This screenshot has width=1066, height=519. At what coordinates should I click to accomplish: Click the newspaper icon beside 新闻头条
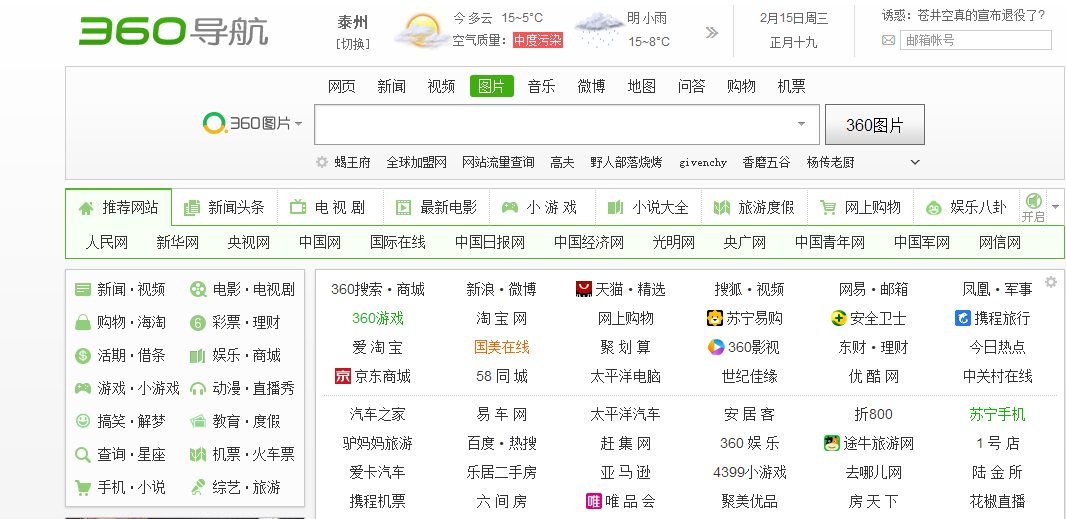(192, 207)
